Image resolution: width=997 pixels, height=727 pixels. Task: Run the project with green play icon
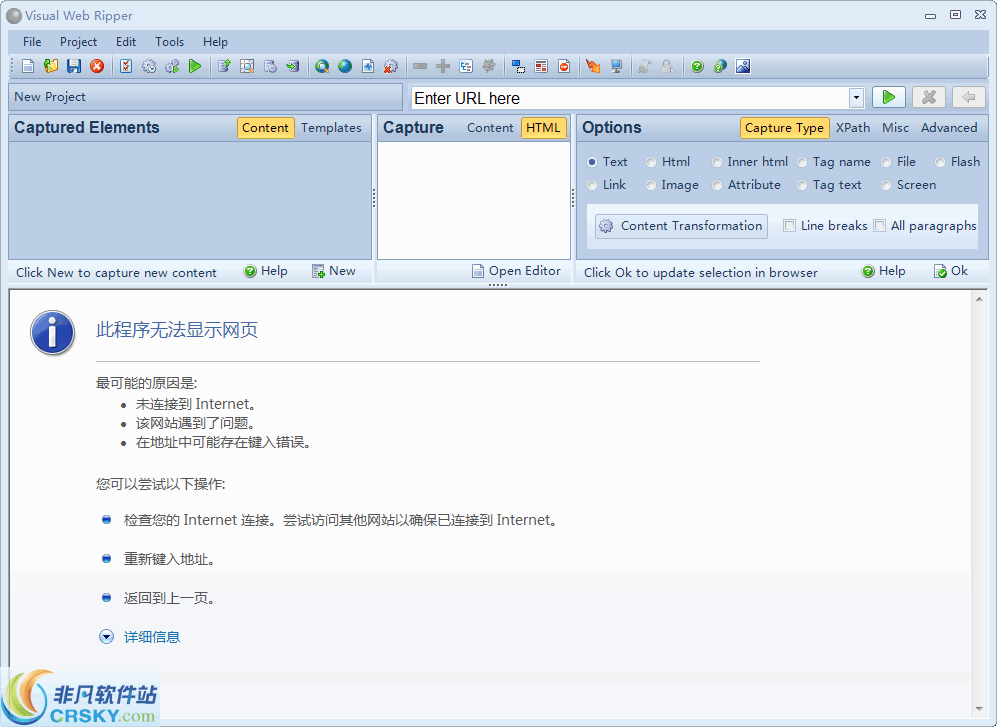click(194, 65)
